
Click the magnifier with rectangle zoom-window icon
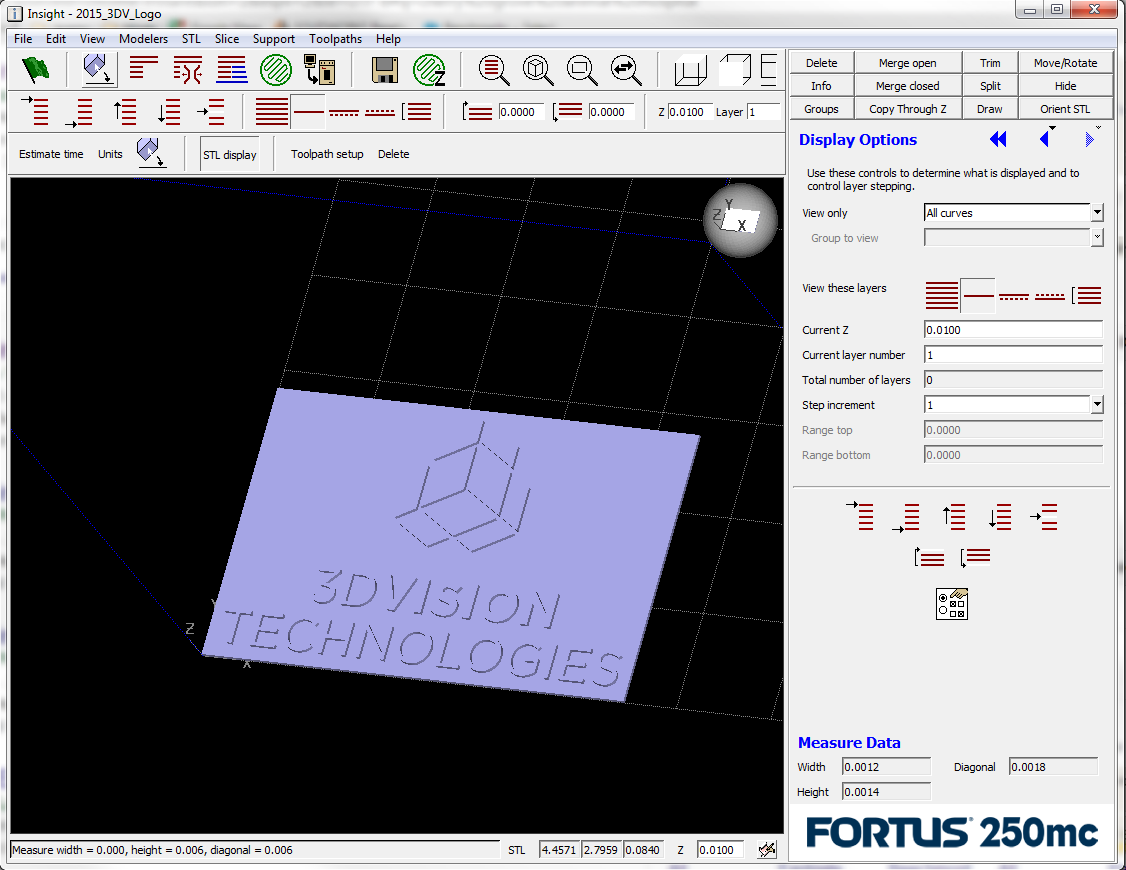click(x=582, y=70)
